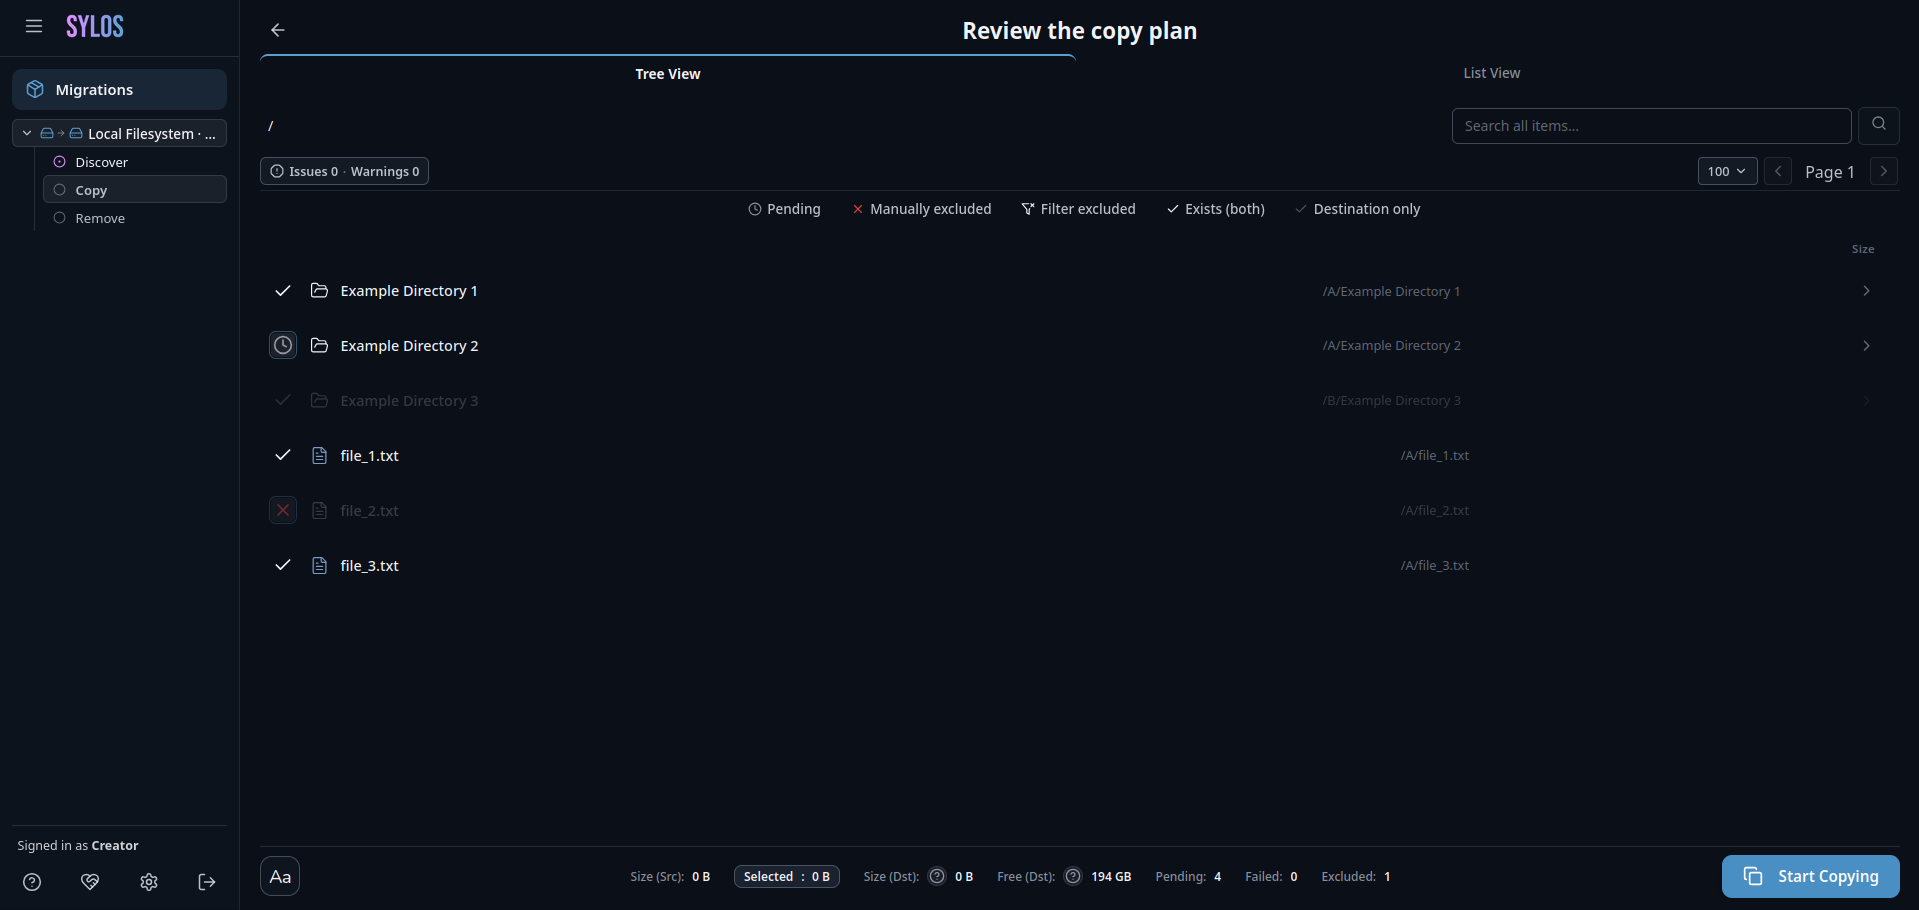Viewport: 1919px width, 910px height.
Task: Click the Excluded: 1 status entry
Action: click(1356, 876)
